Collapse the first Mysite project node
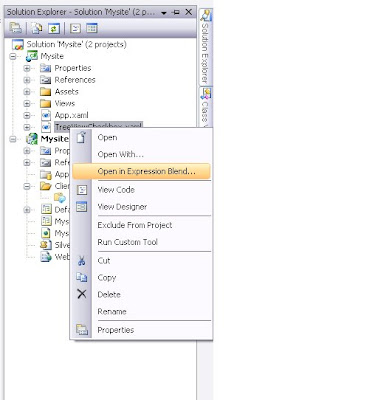Viewport: 392px width, 400px height. tap(13, 56)
